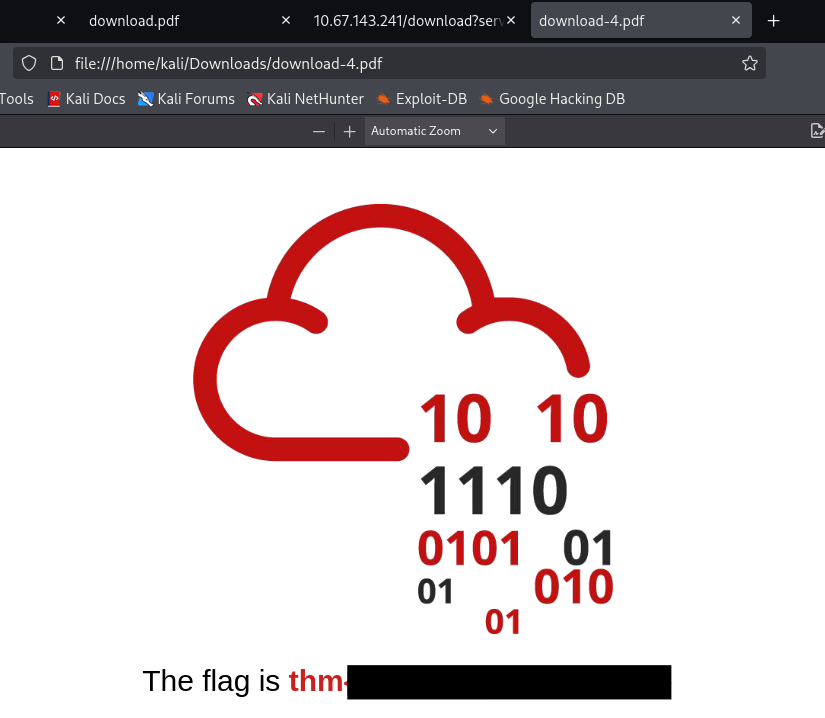Select the download-4.pdf tab
825x718 pixels.
click(x=620, y=20)
